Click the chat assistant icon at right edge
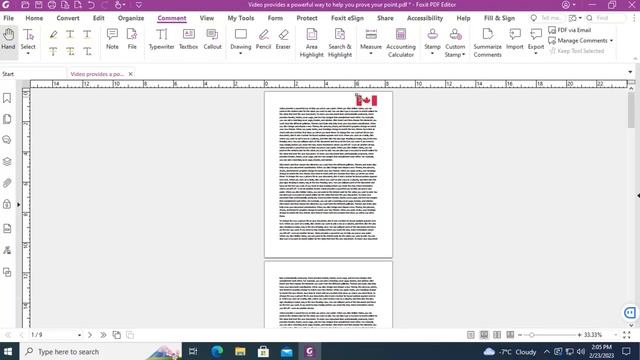 tap(630, 313)
